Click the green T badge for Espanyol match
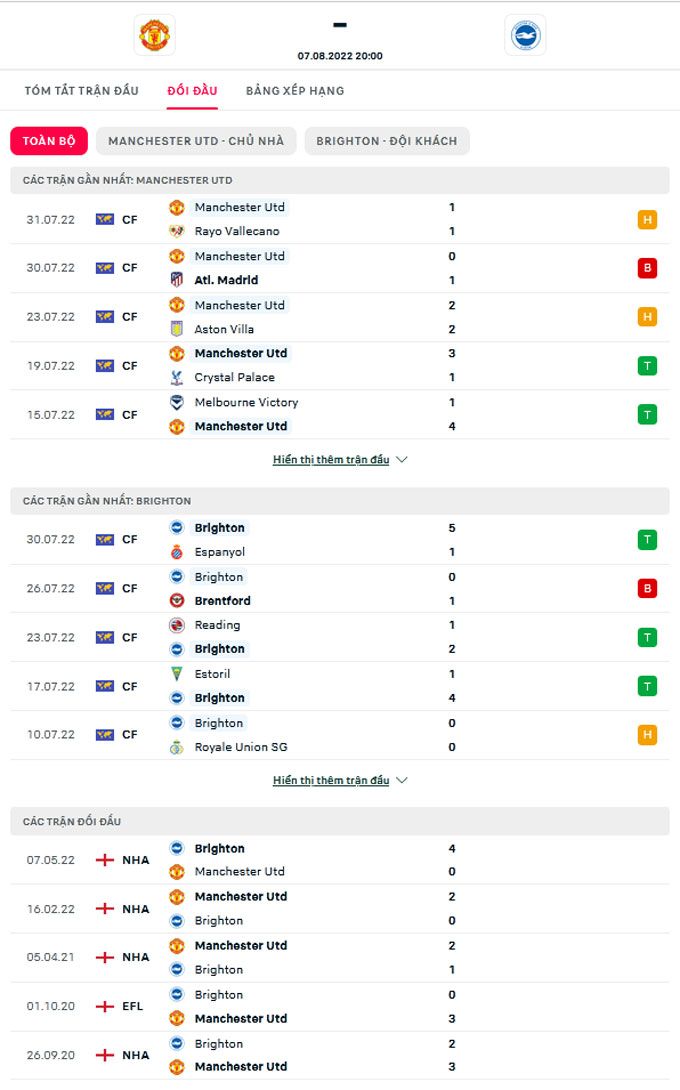Image resolution: width=680 pixels, height=1090 pixels. [x=647, y=540]
